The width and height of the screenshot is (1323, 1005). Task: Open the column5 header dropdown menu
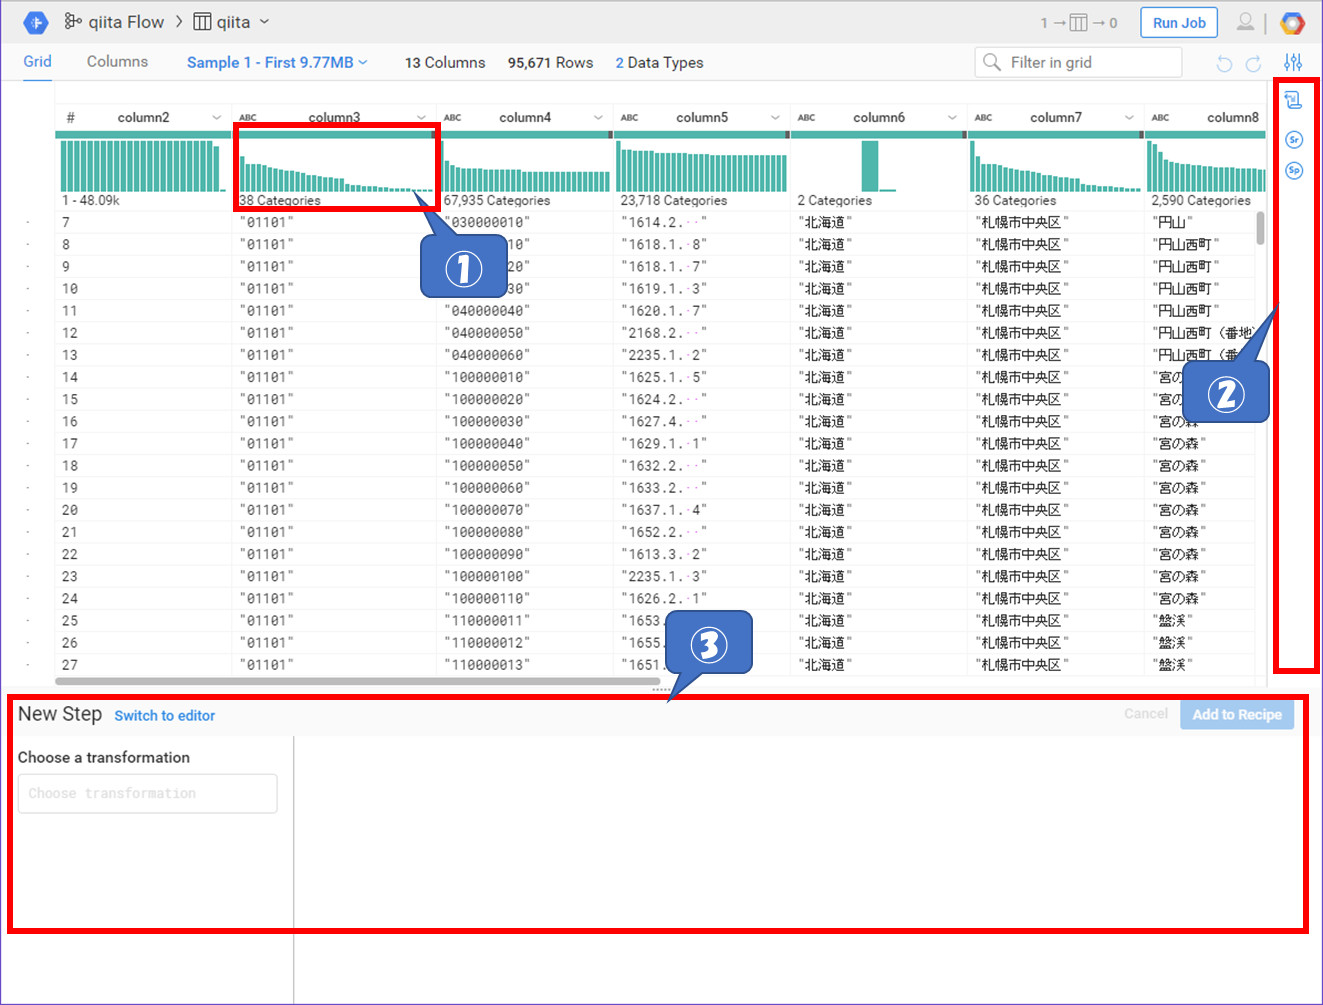point(775,118)
